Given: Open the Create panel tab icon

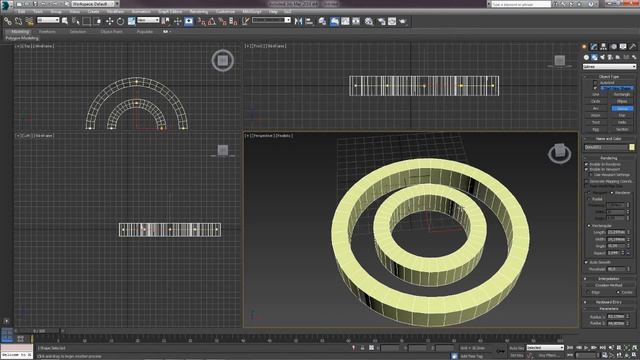Looking at the screenshot, I should pos(585,47).
